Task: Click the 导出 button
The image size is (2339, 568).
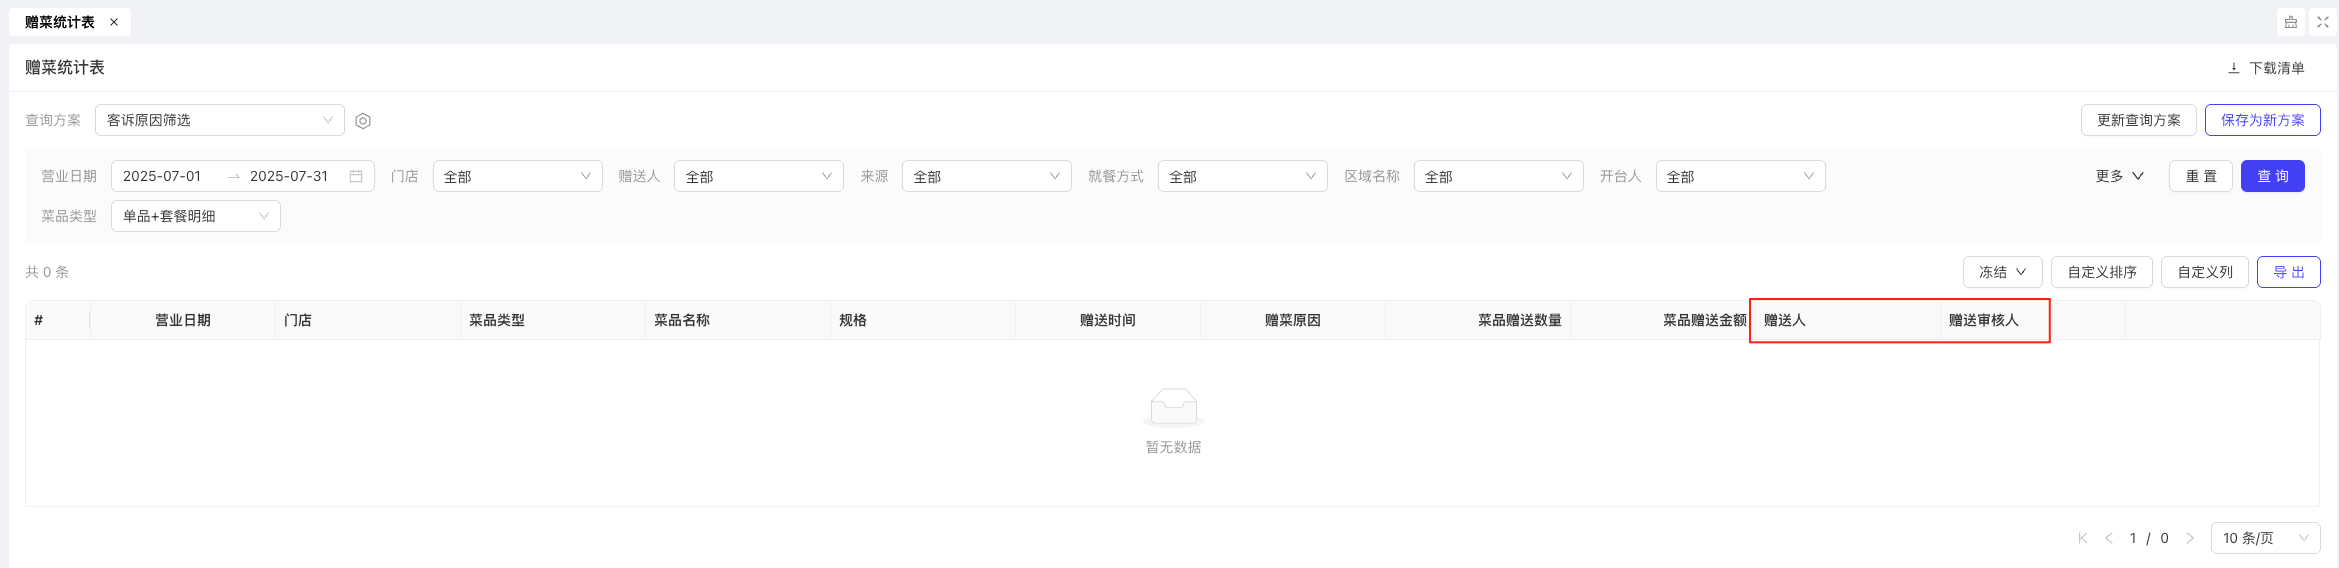Action: pyautogui.click(x=2288, y=272)
